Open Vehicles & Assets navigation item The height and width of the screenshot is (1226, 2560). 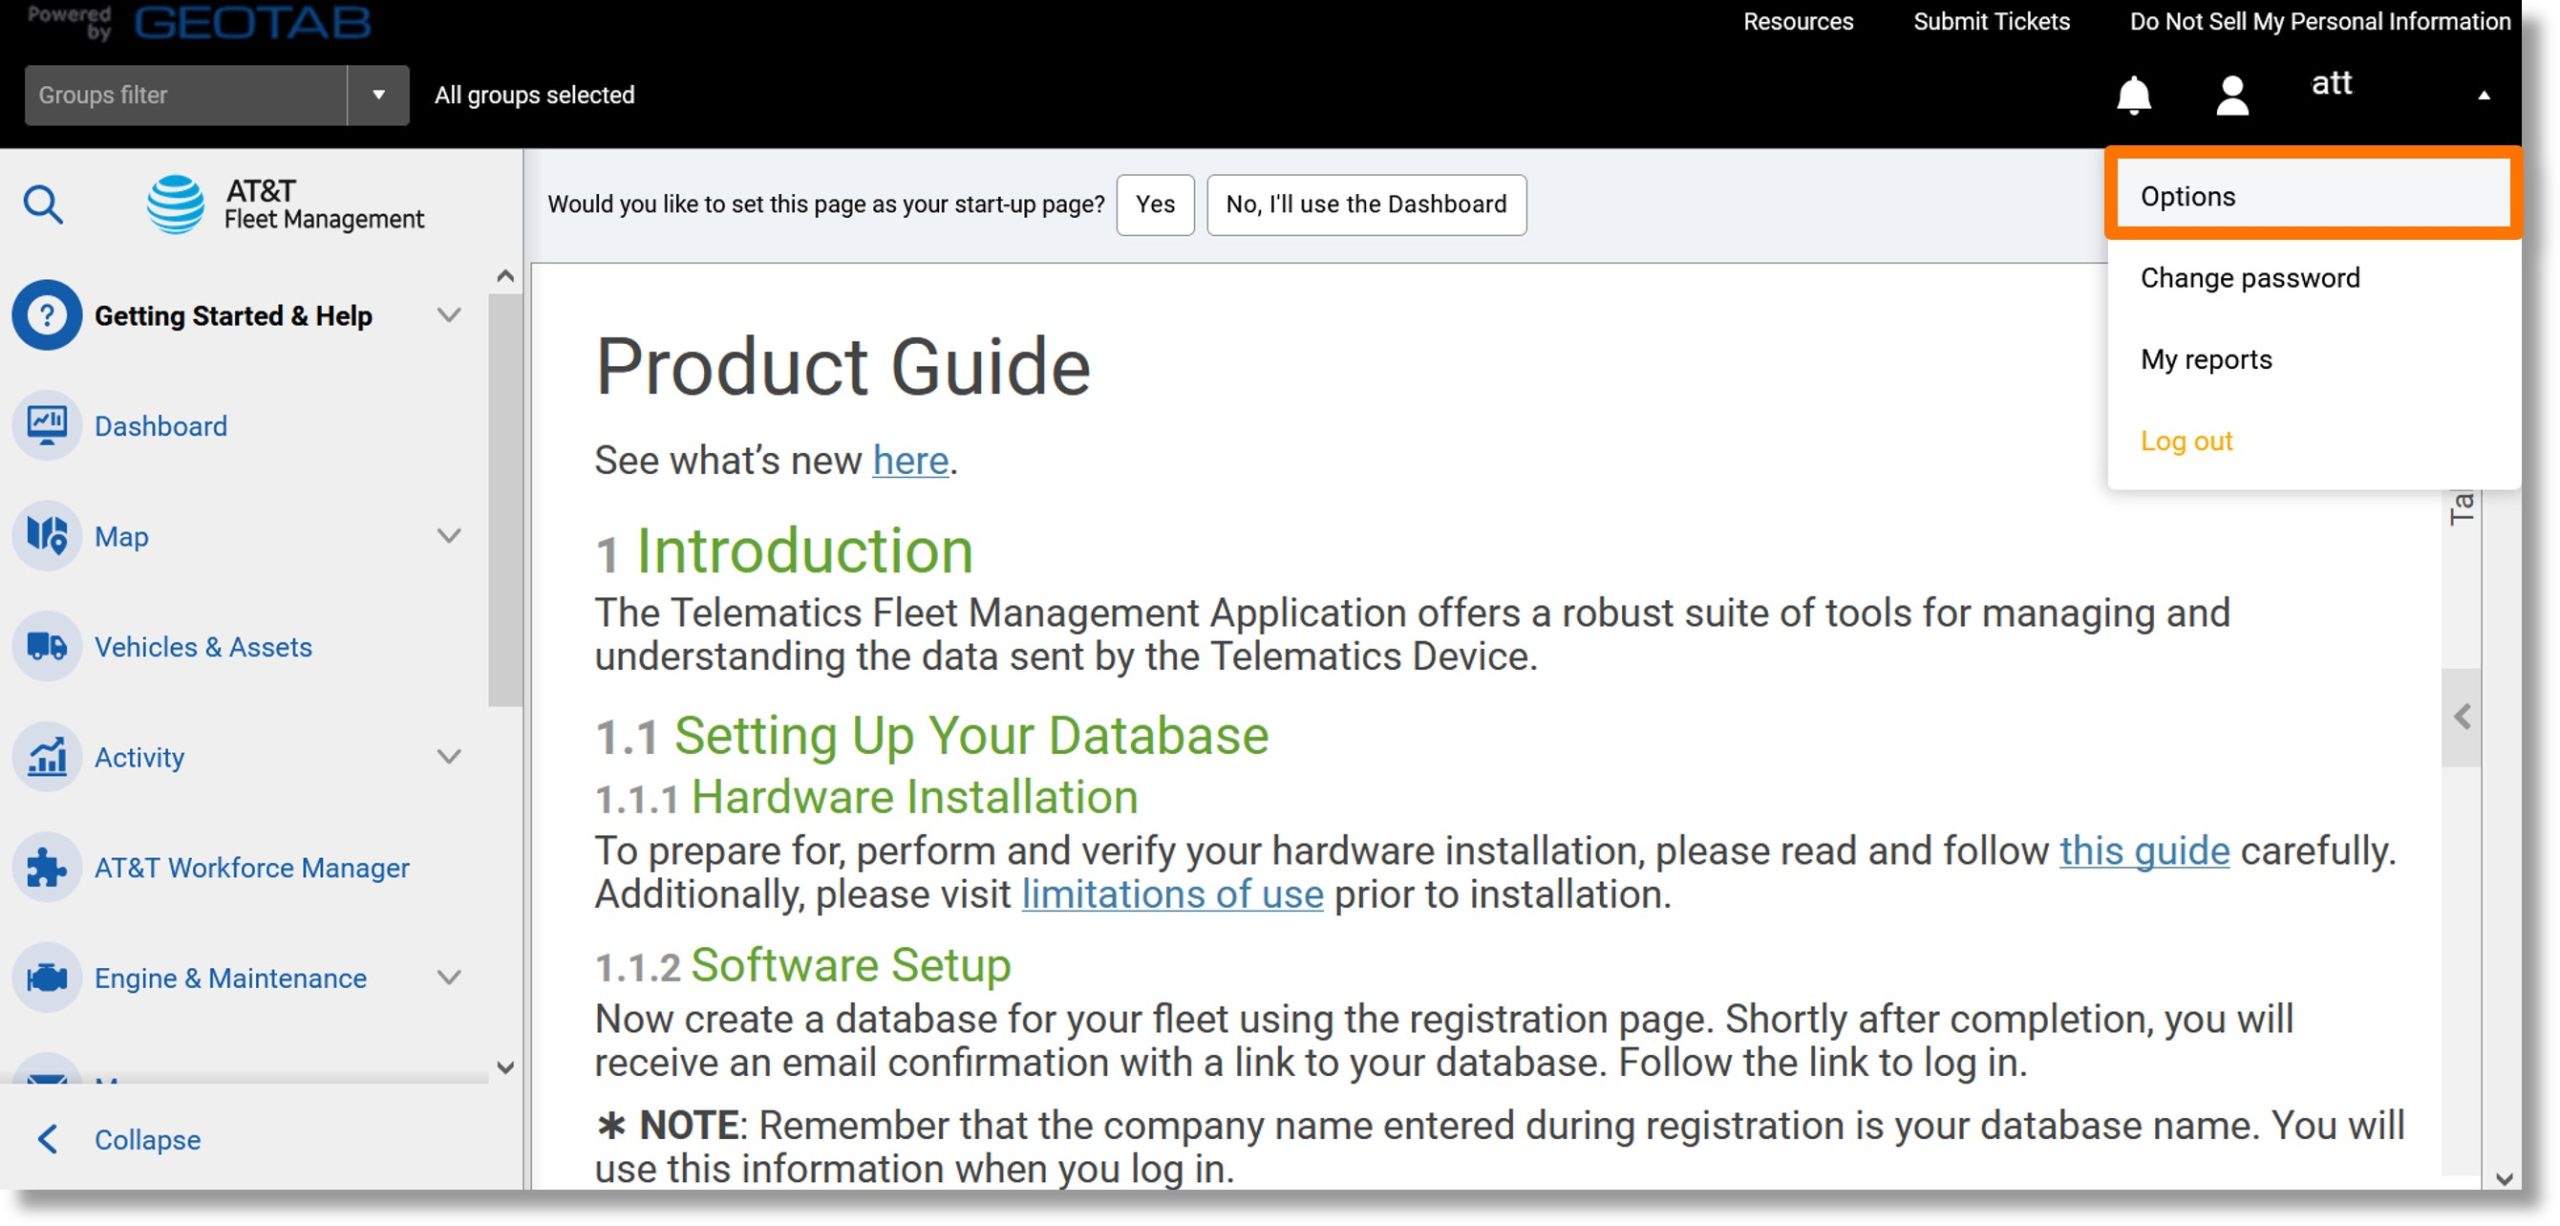tap(203, 647)
